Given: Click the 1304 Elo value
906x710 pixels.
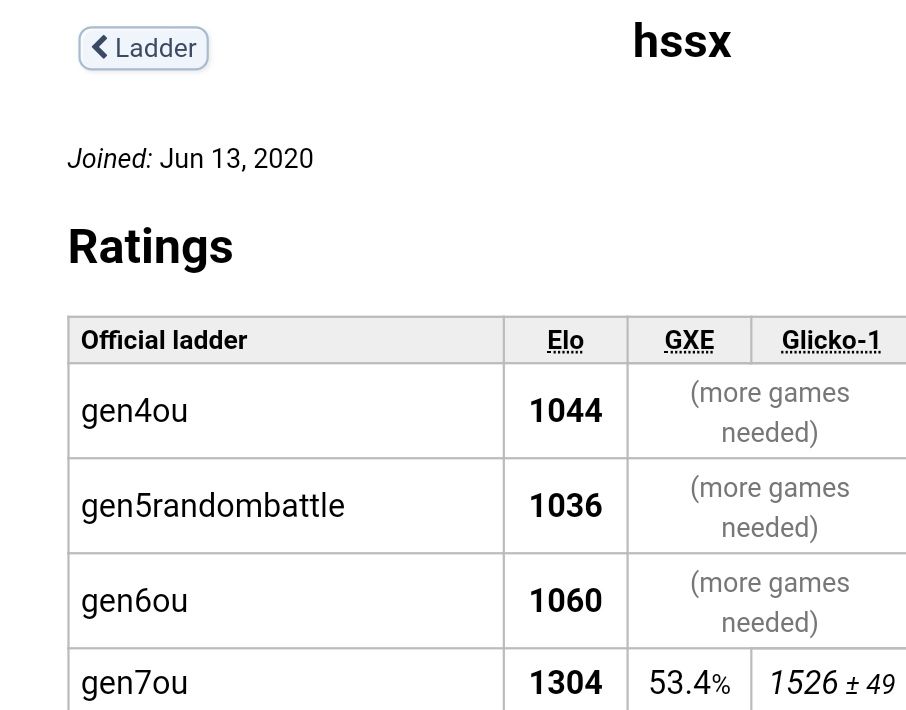Looking at the screenshot, I should [x=566, y=683].
